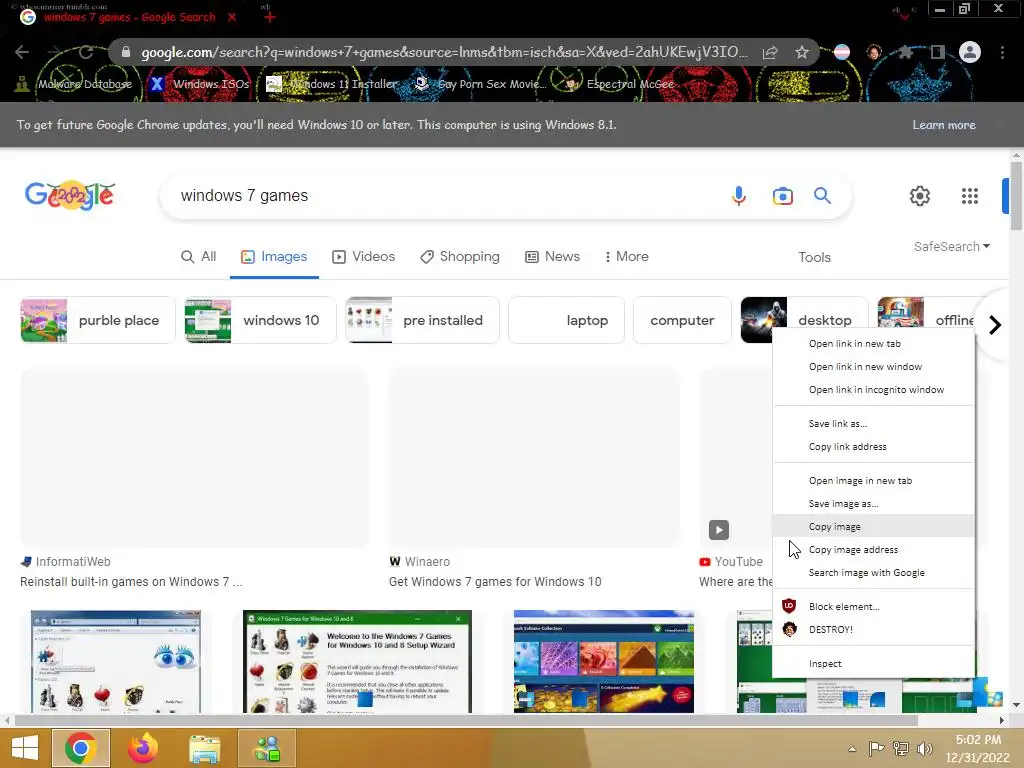Reload the page with the refresh icon
The height and width of the screenshot is (768, 1024).
point(86,52)
